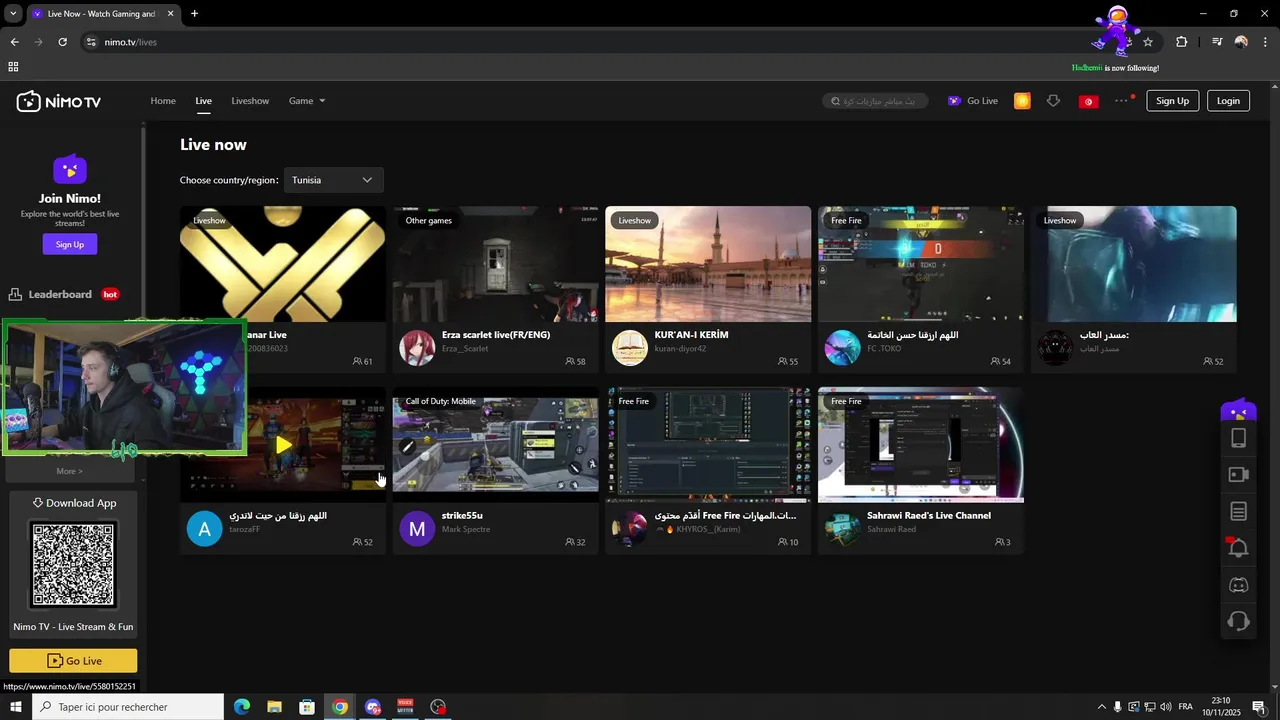Viewport: 1280px width, 720px height.
Task: Open the coin rewards icon in header
Action: pos(1022,101)
